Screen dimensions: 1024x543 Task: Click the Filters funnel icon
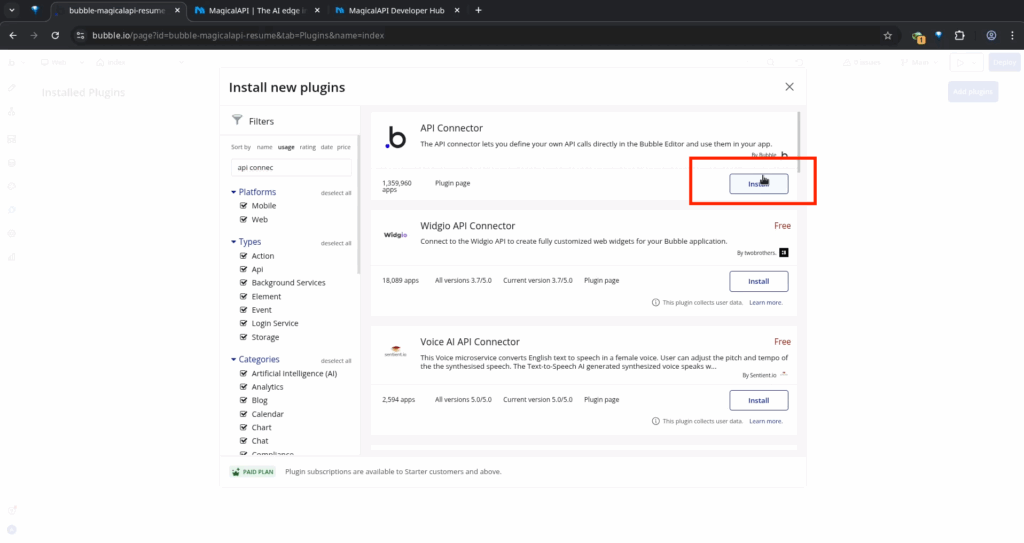(237, 120)
